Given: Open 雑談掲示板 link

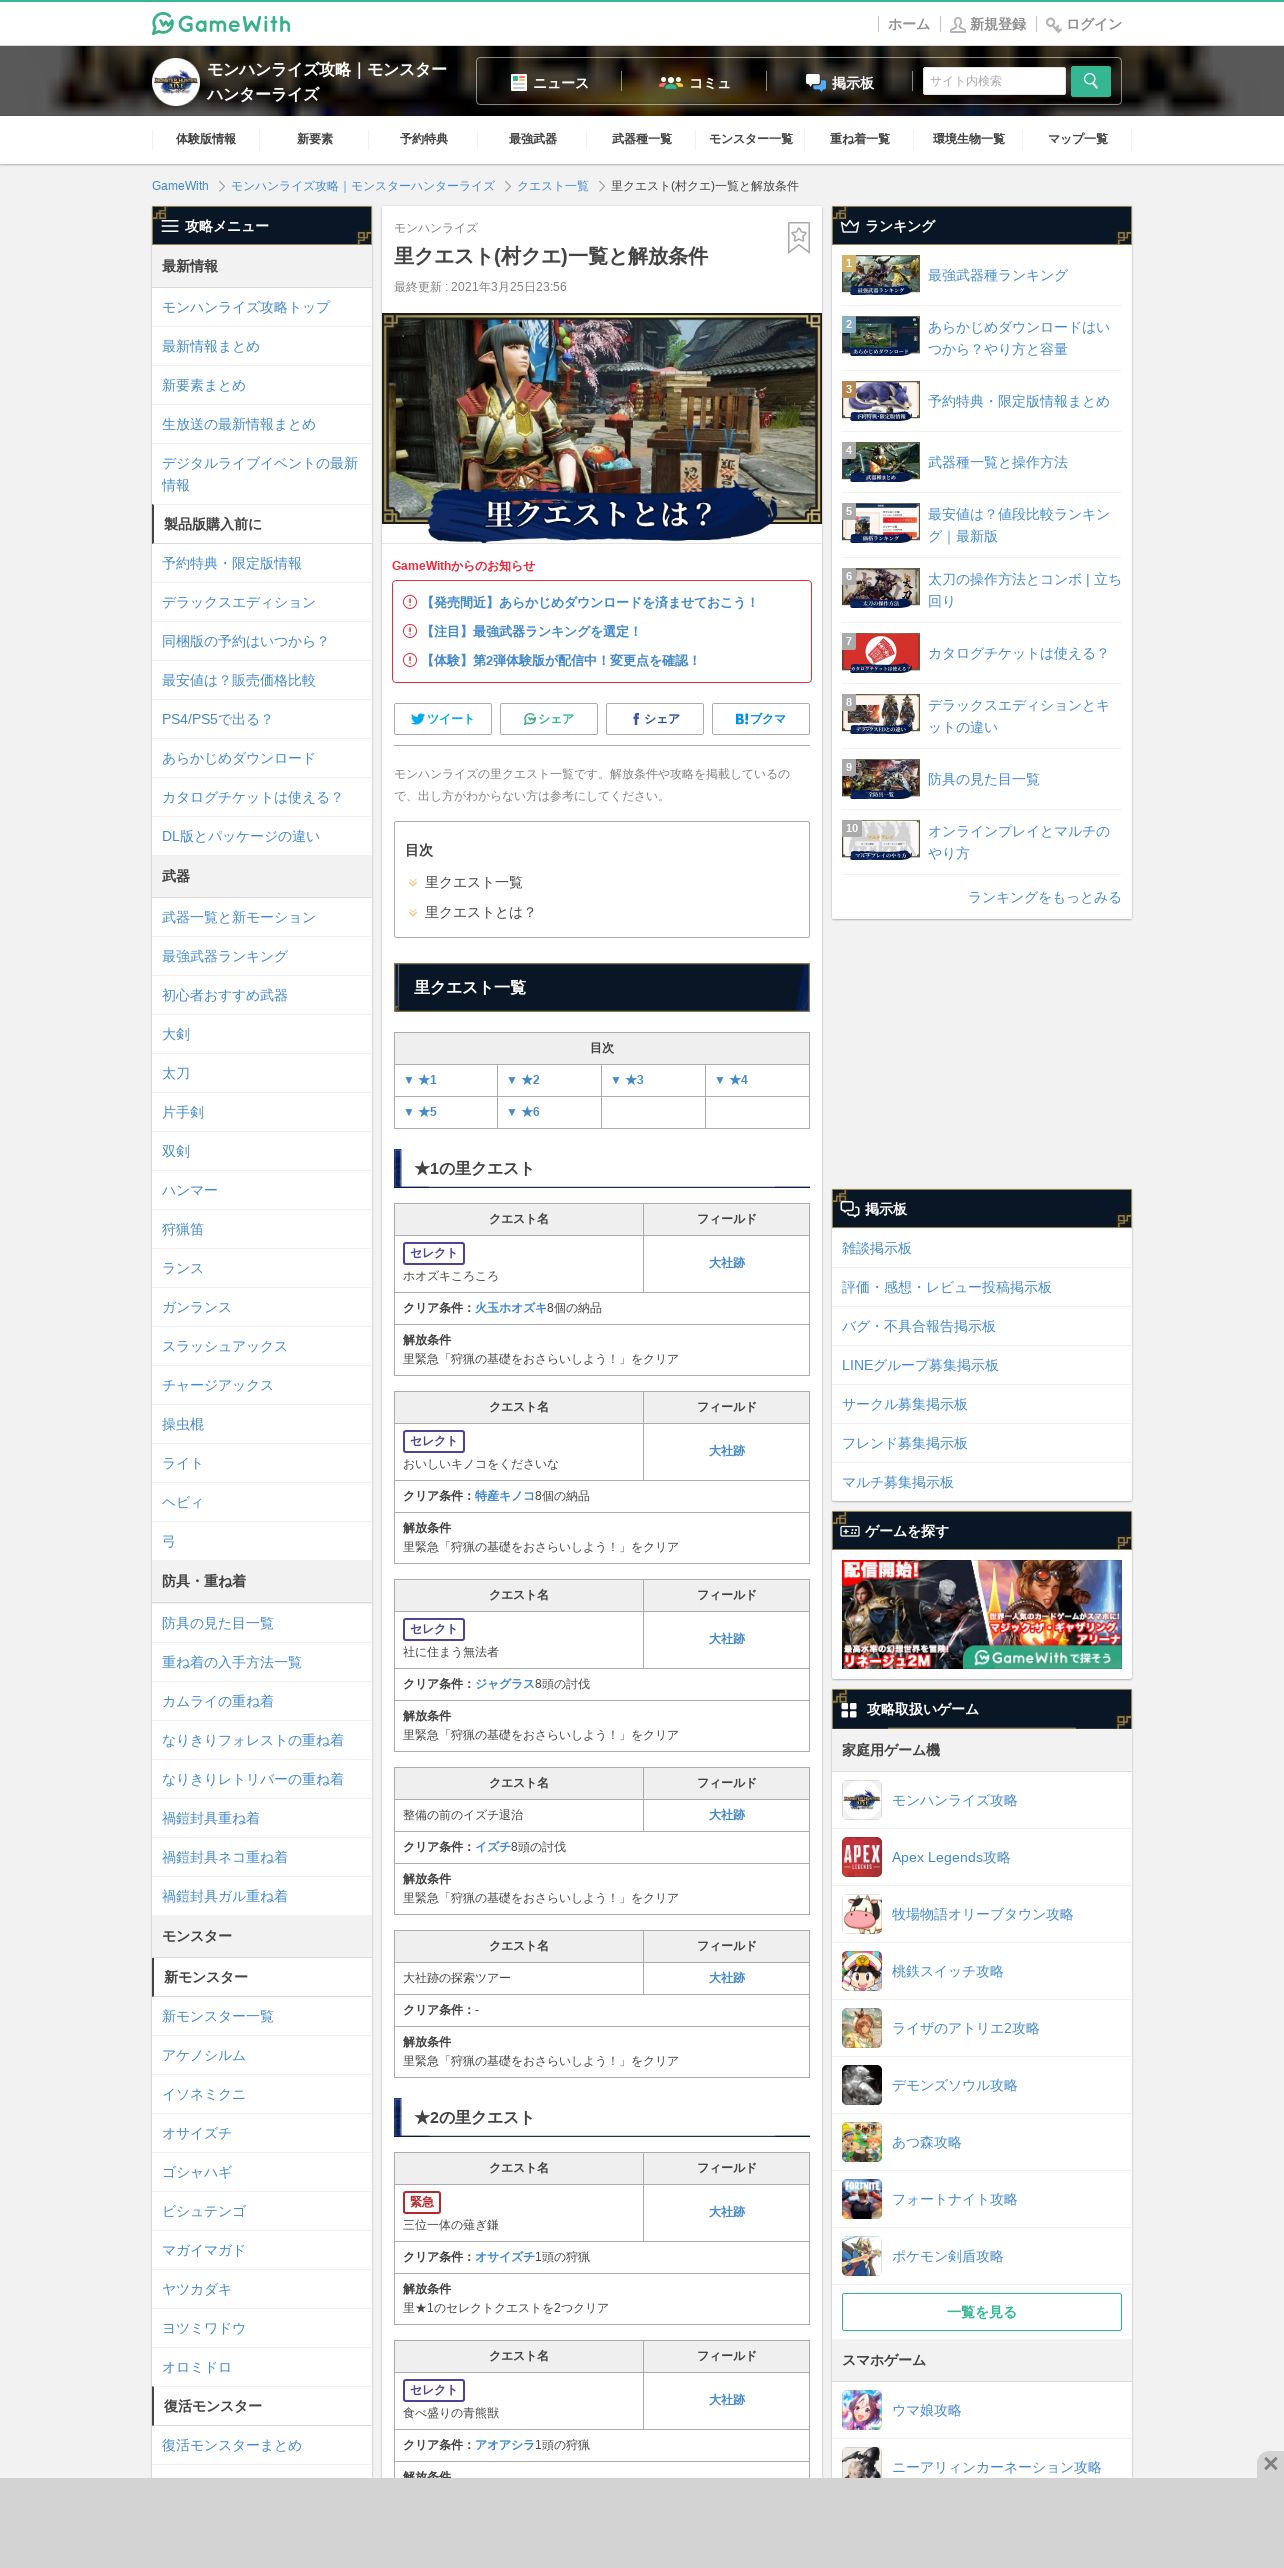Looking at the screenshot, I should click(x=877, y=1248).
